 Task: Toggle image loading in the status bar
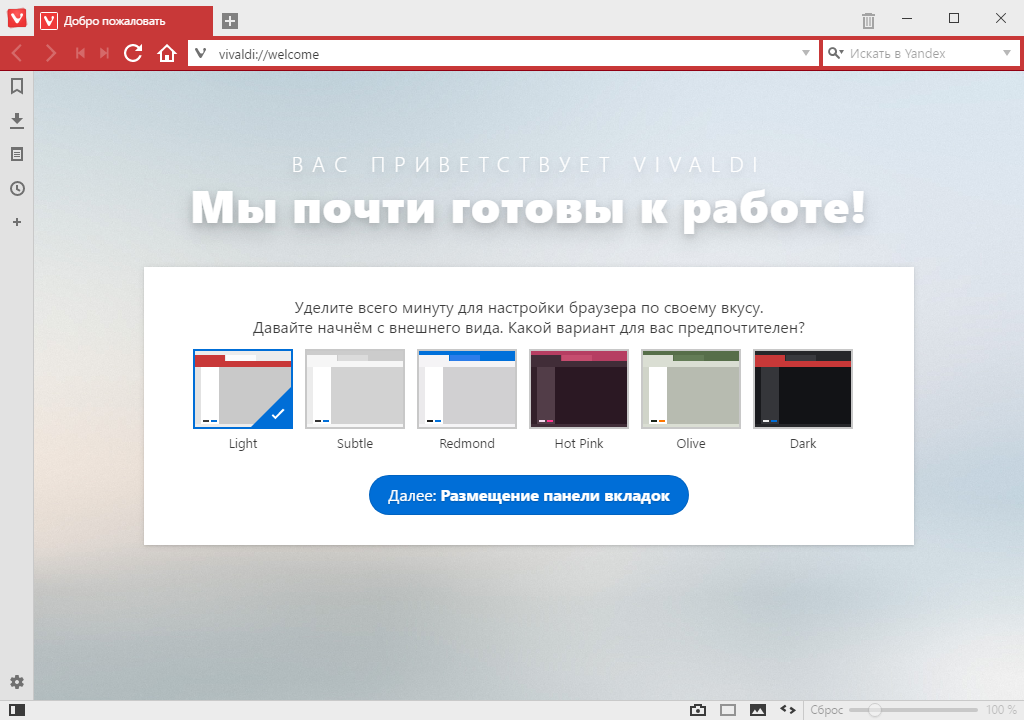[758, 710]
